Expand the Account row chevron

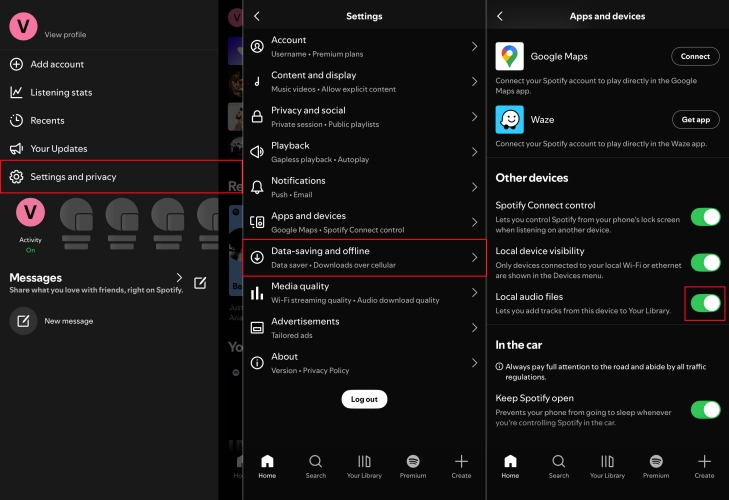click(x=474, y=47)
